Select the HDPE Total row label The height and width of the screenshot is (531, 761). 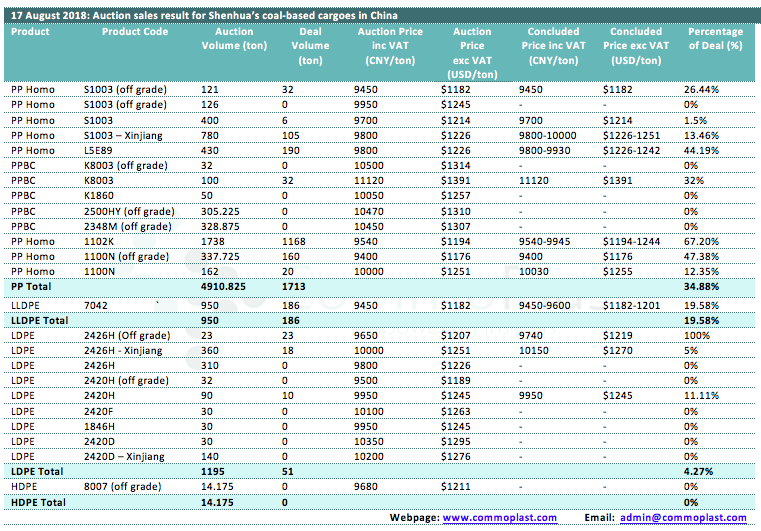pyautogui.click(x=37, y=502)
